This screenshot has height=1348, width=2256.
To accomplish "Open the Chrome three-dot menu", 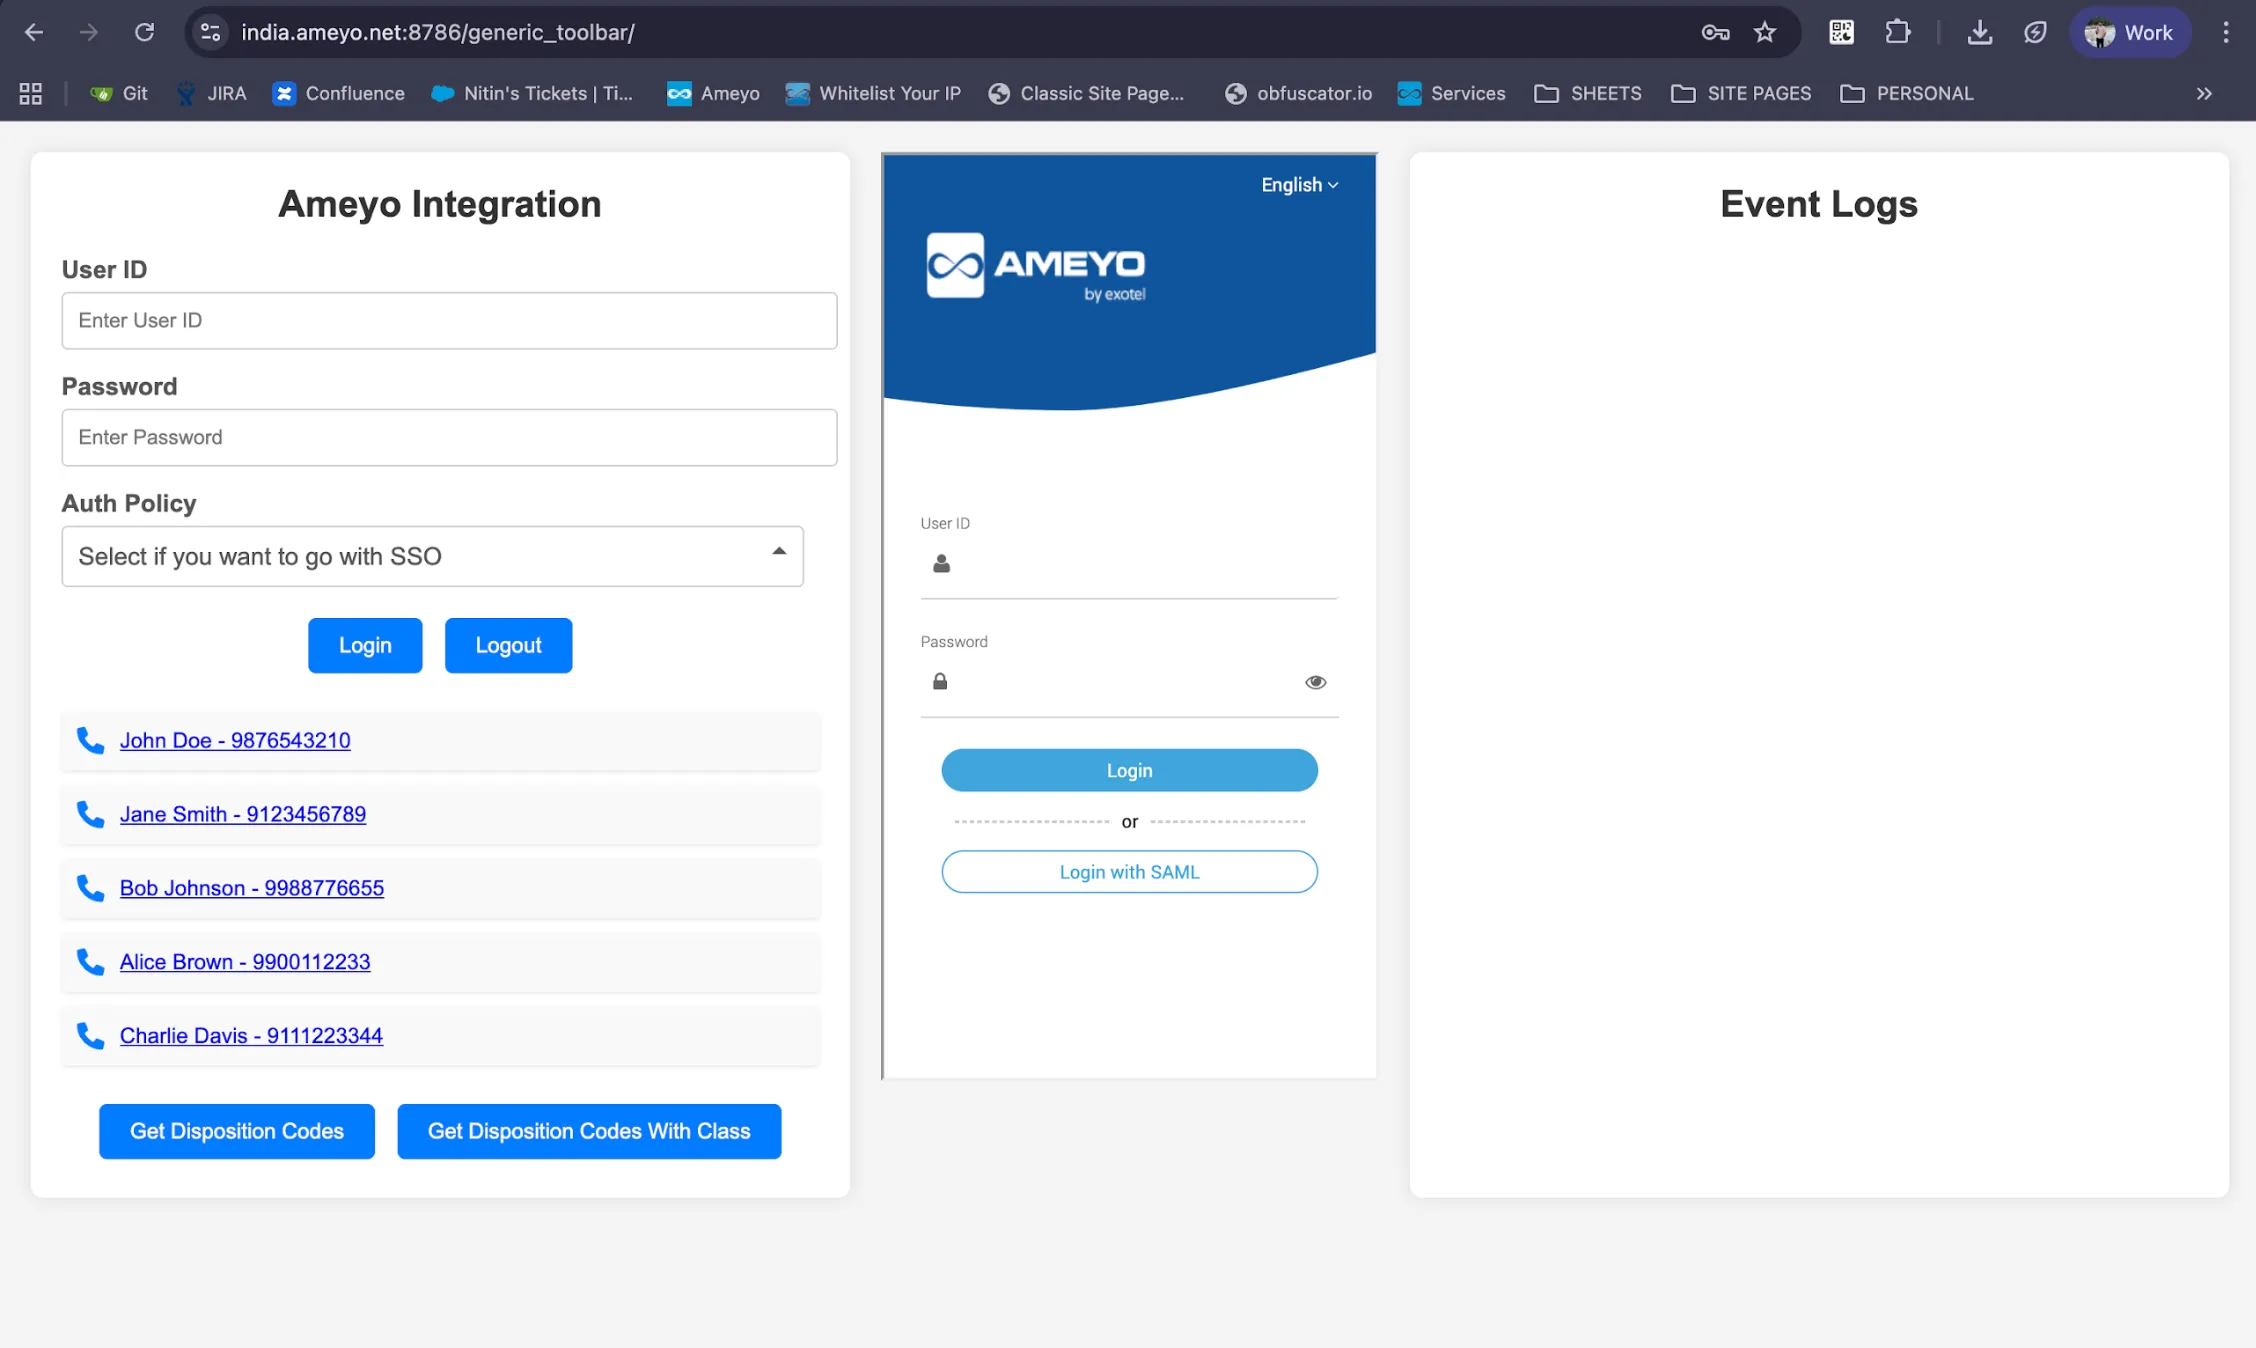I will coord(2225,32).
